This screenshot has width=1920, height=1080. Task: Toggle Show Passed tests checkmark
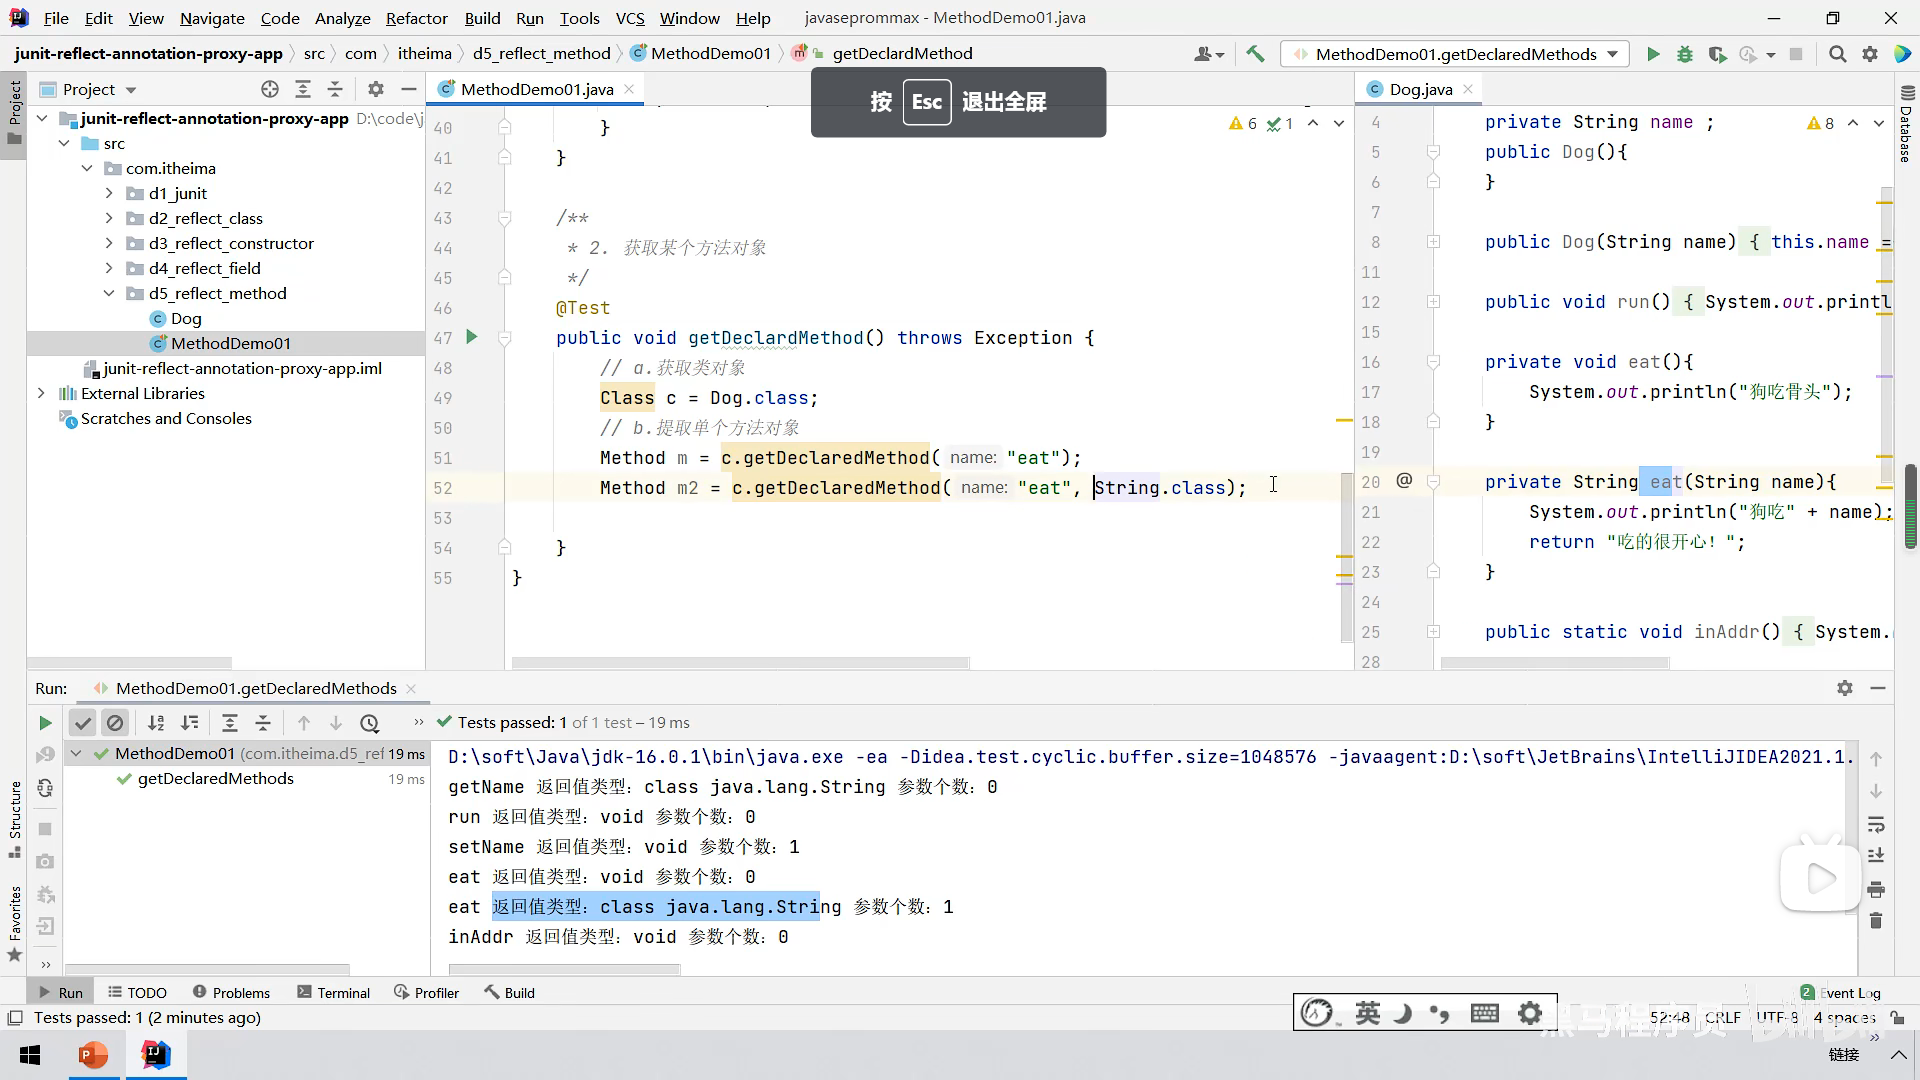pos(83,723)
